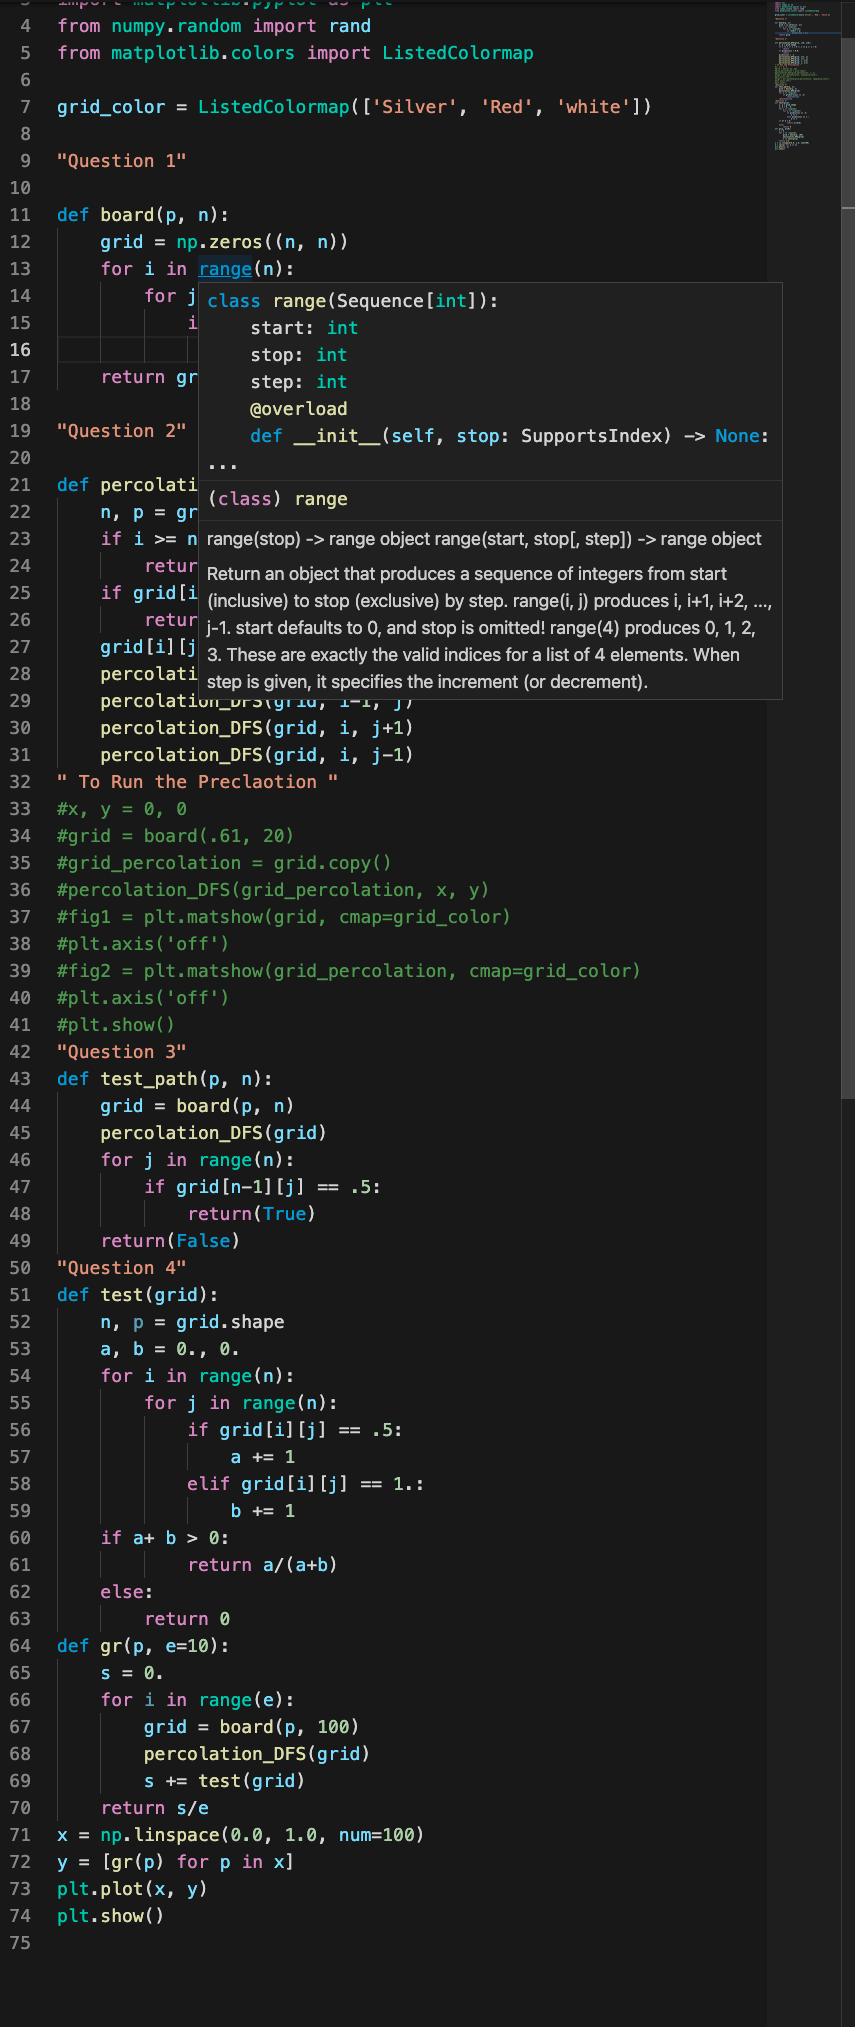
Task: Click 's = 0.' on line 65
Action: [x=132, y=1673]
